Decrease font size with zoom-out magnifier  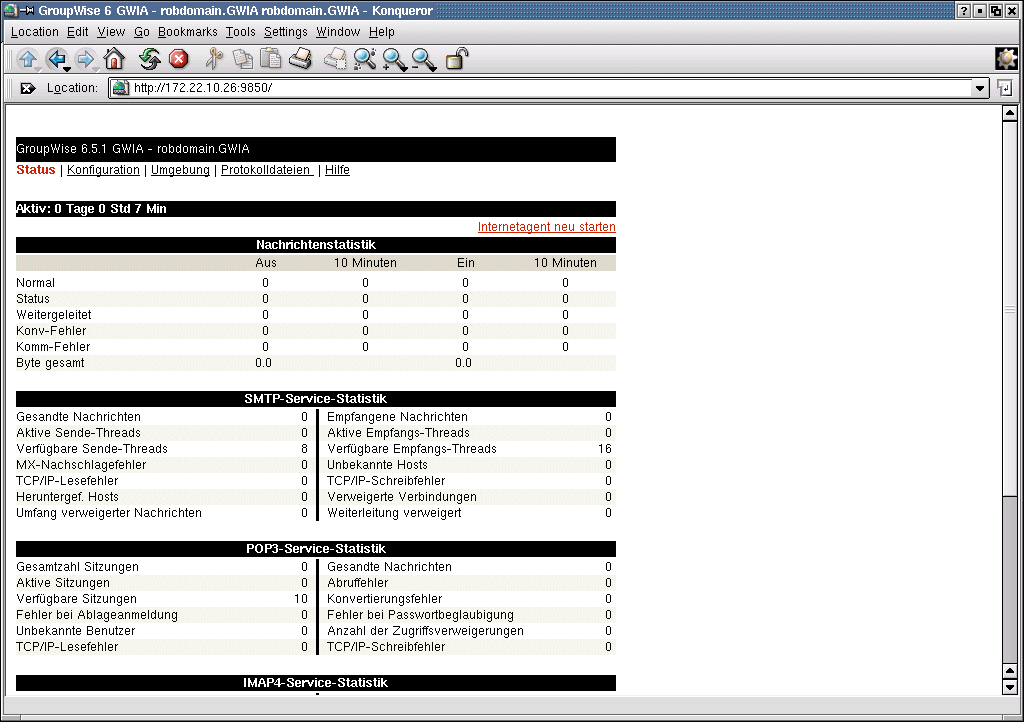click(424, 59)
